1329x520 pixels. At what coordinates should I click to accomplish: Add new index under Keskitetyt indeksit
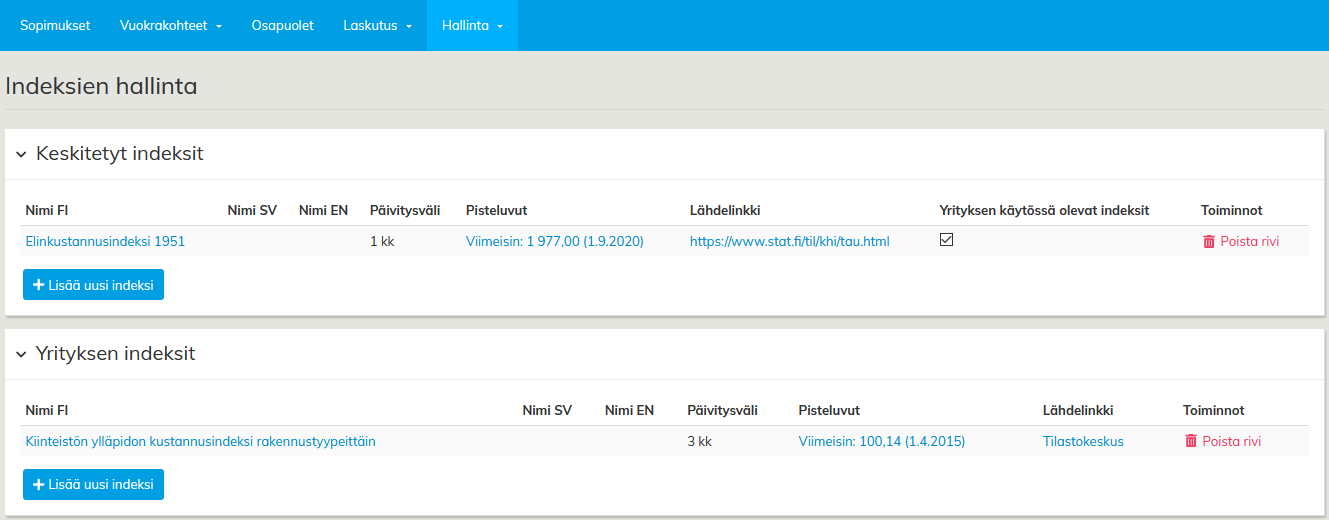93,285
